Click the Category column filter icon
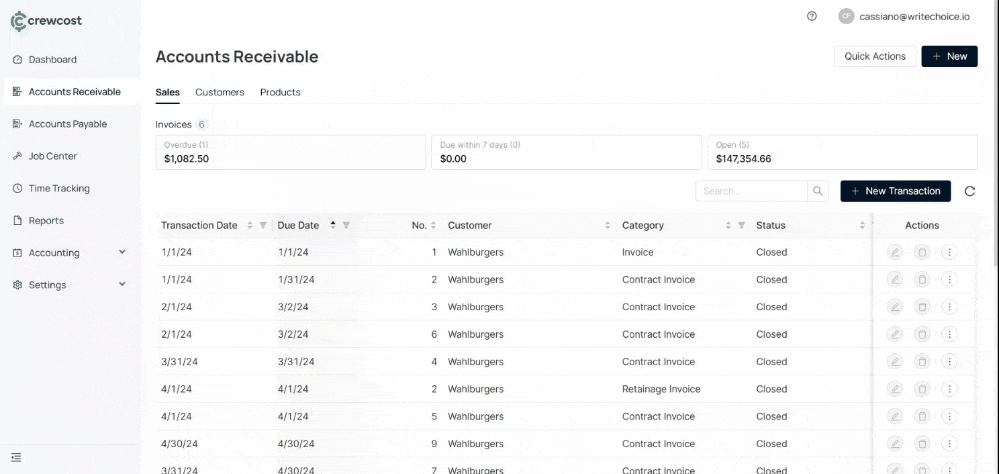Viewport: 999px width, 474px height. pos(741,225)
